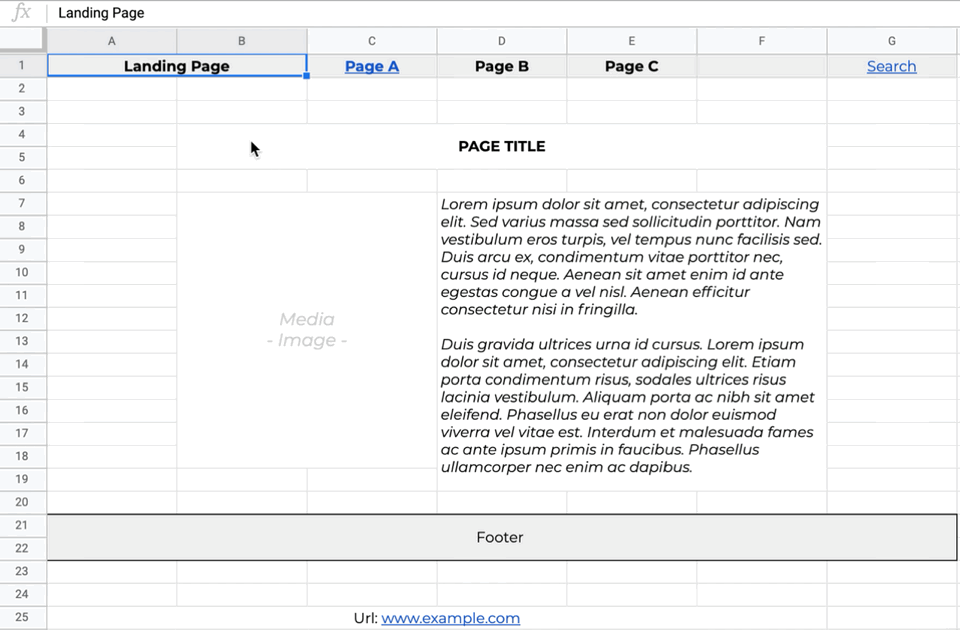Select empty cell F1
This screenshot has width=960, height=630.
[x=762, y=66]
